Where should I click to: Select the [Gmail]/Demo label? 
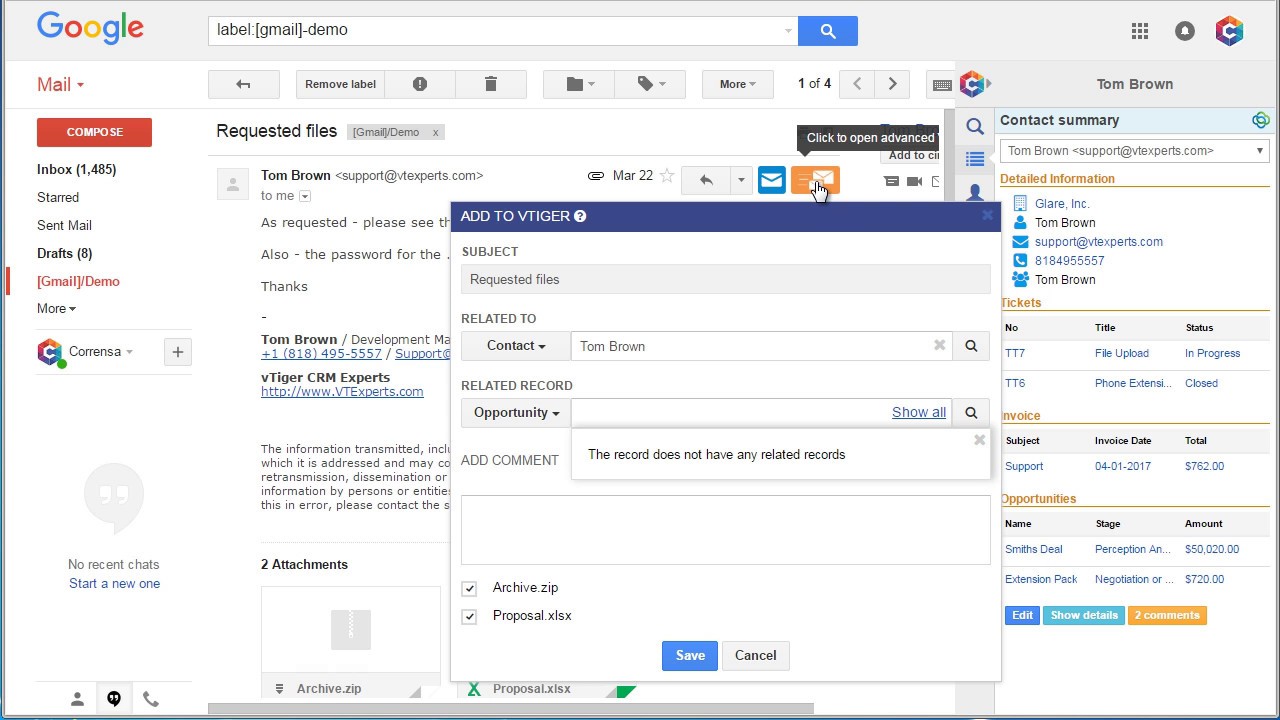point(78,281)
